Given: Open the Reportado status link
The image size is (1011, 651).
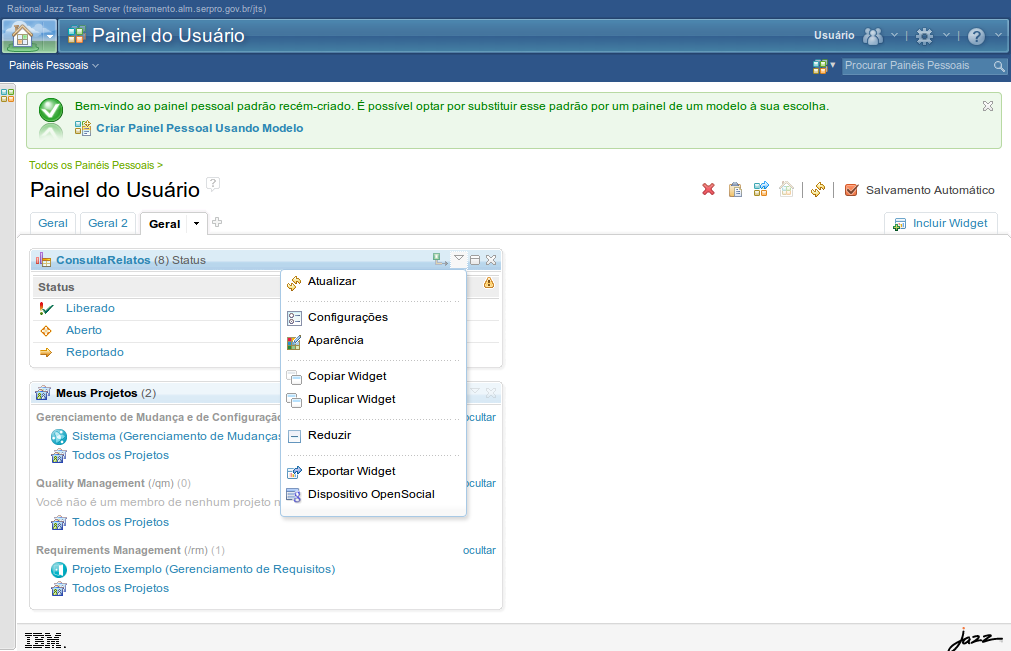Looking at the screenshot, I should coord(95,352).
